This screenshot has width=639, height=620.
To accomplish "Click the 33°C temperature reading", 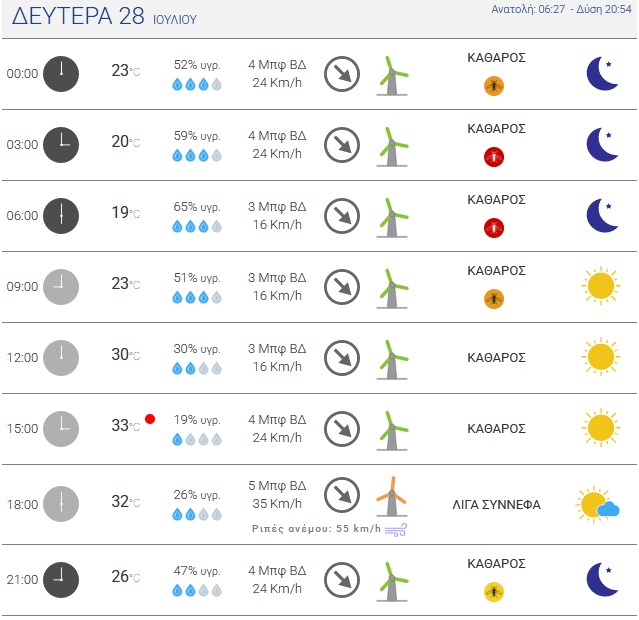I will 126,426.
